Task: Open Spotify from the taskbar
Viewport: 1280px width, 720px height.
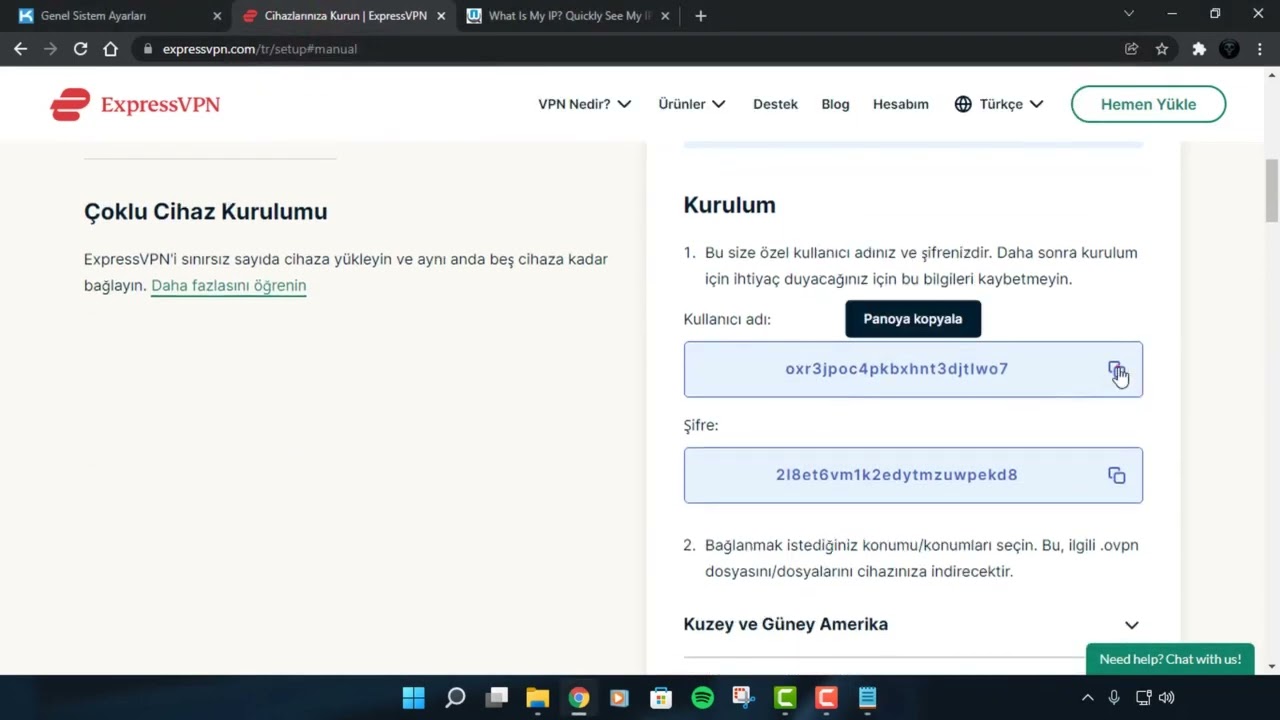Action: 703,698
